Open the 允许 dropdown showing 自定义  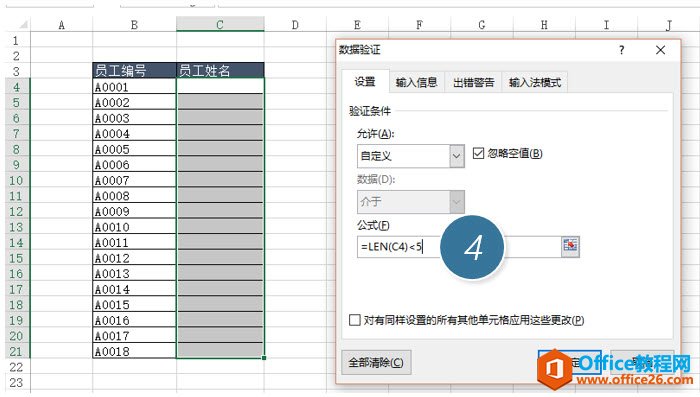coord(456,156)
